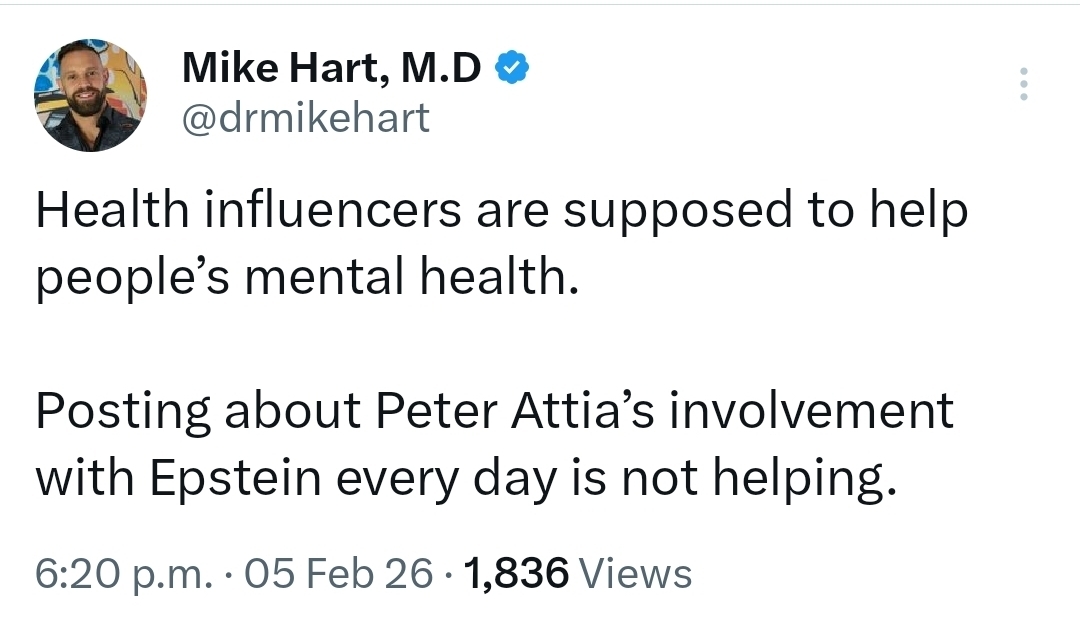
Task: Click the 1,836 view count number
Action: coord(517,574)
